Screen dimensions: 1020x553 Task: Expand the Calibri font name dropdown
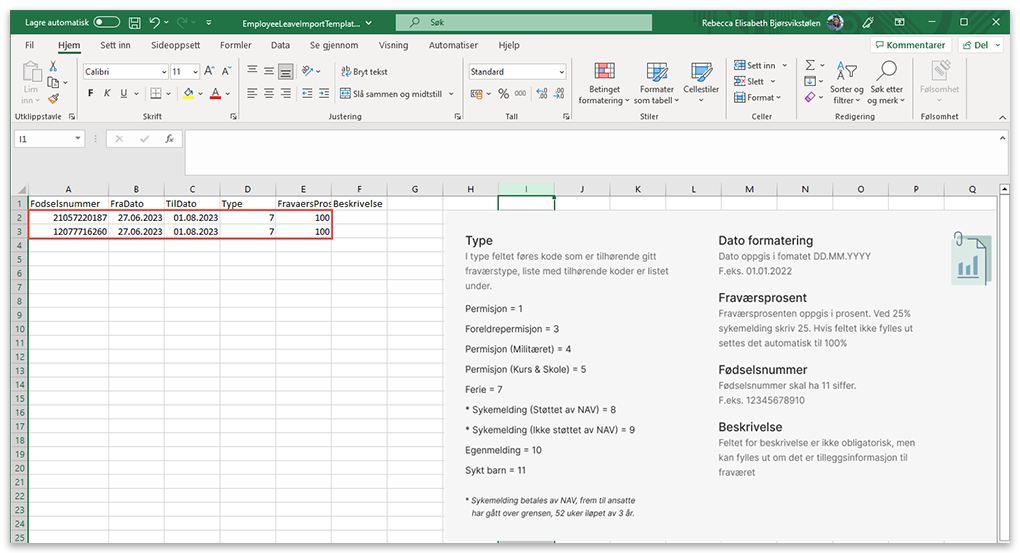pyautogui.click(x=164, y=72)
